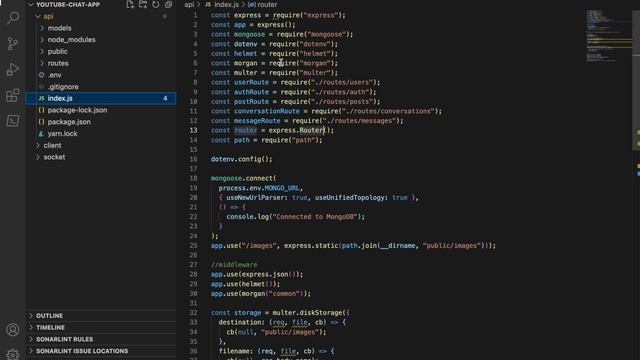Expand the client folder
640x360 pixels.
[x=38, y=145]
